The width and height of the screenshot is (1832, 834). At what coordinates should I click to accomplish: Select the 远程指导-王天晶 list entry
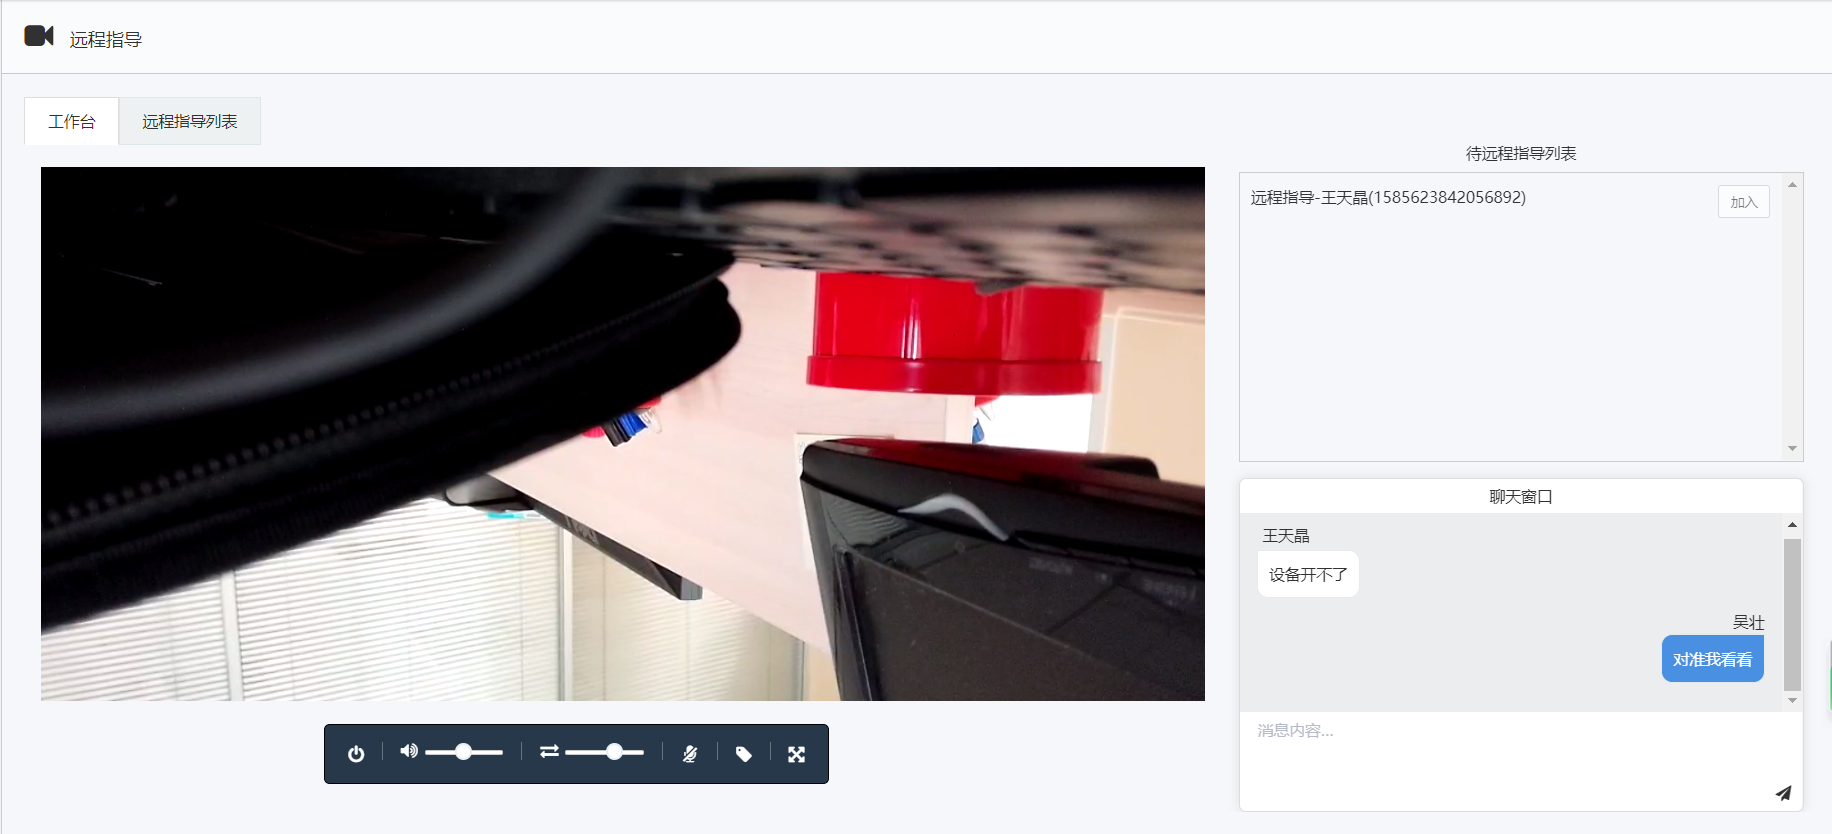(1388, 198)
